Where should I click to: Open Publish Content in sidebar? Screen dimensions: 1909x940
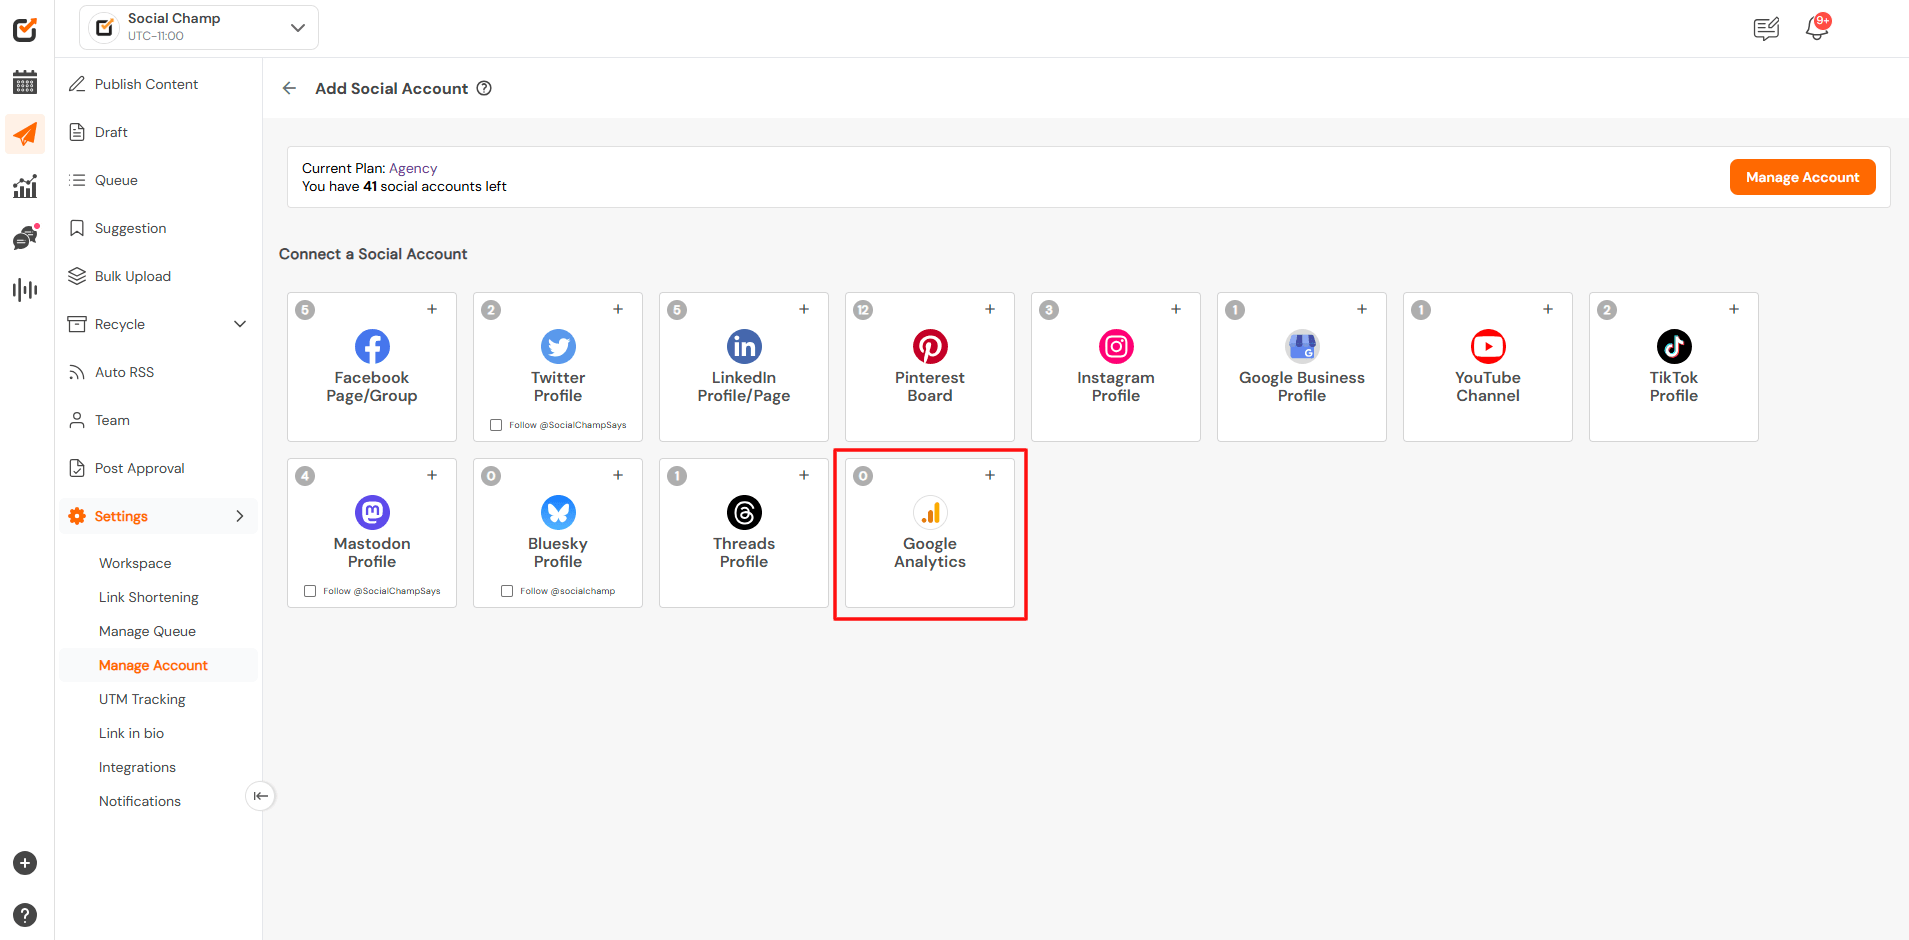pos(146,84)
